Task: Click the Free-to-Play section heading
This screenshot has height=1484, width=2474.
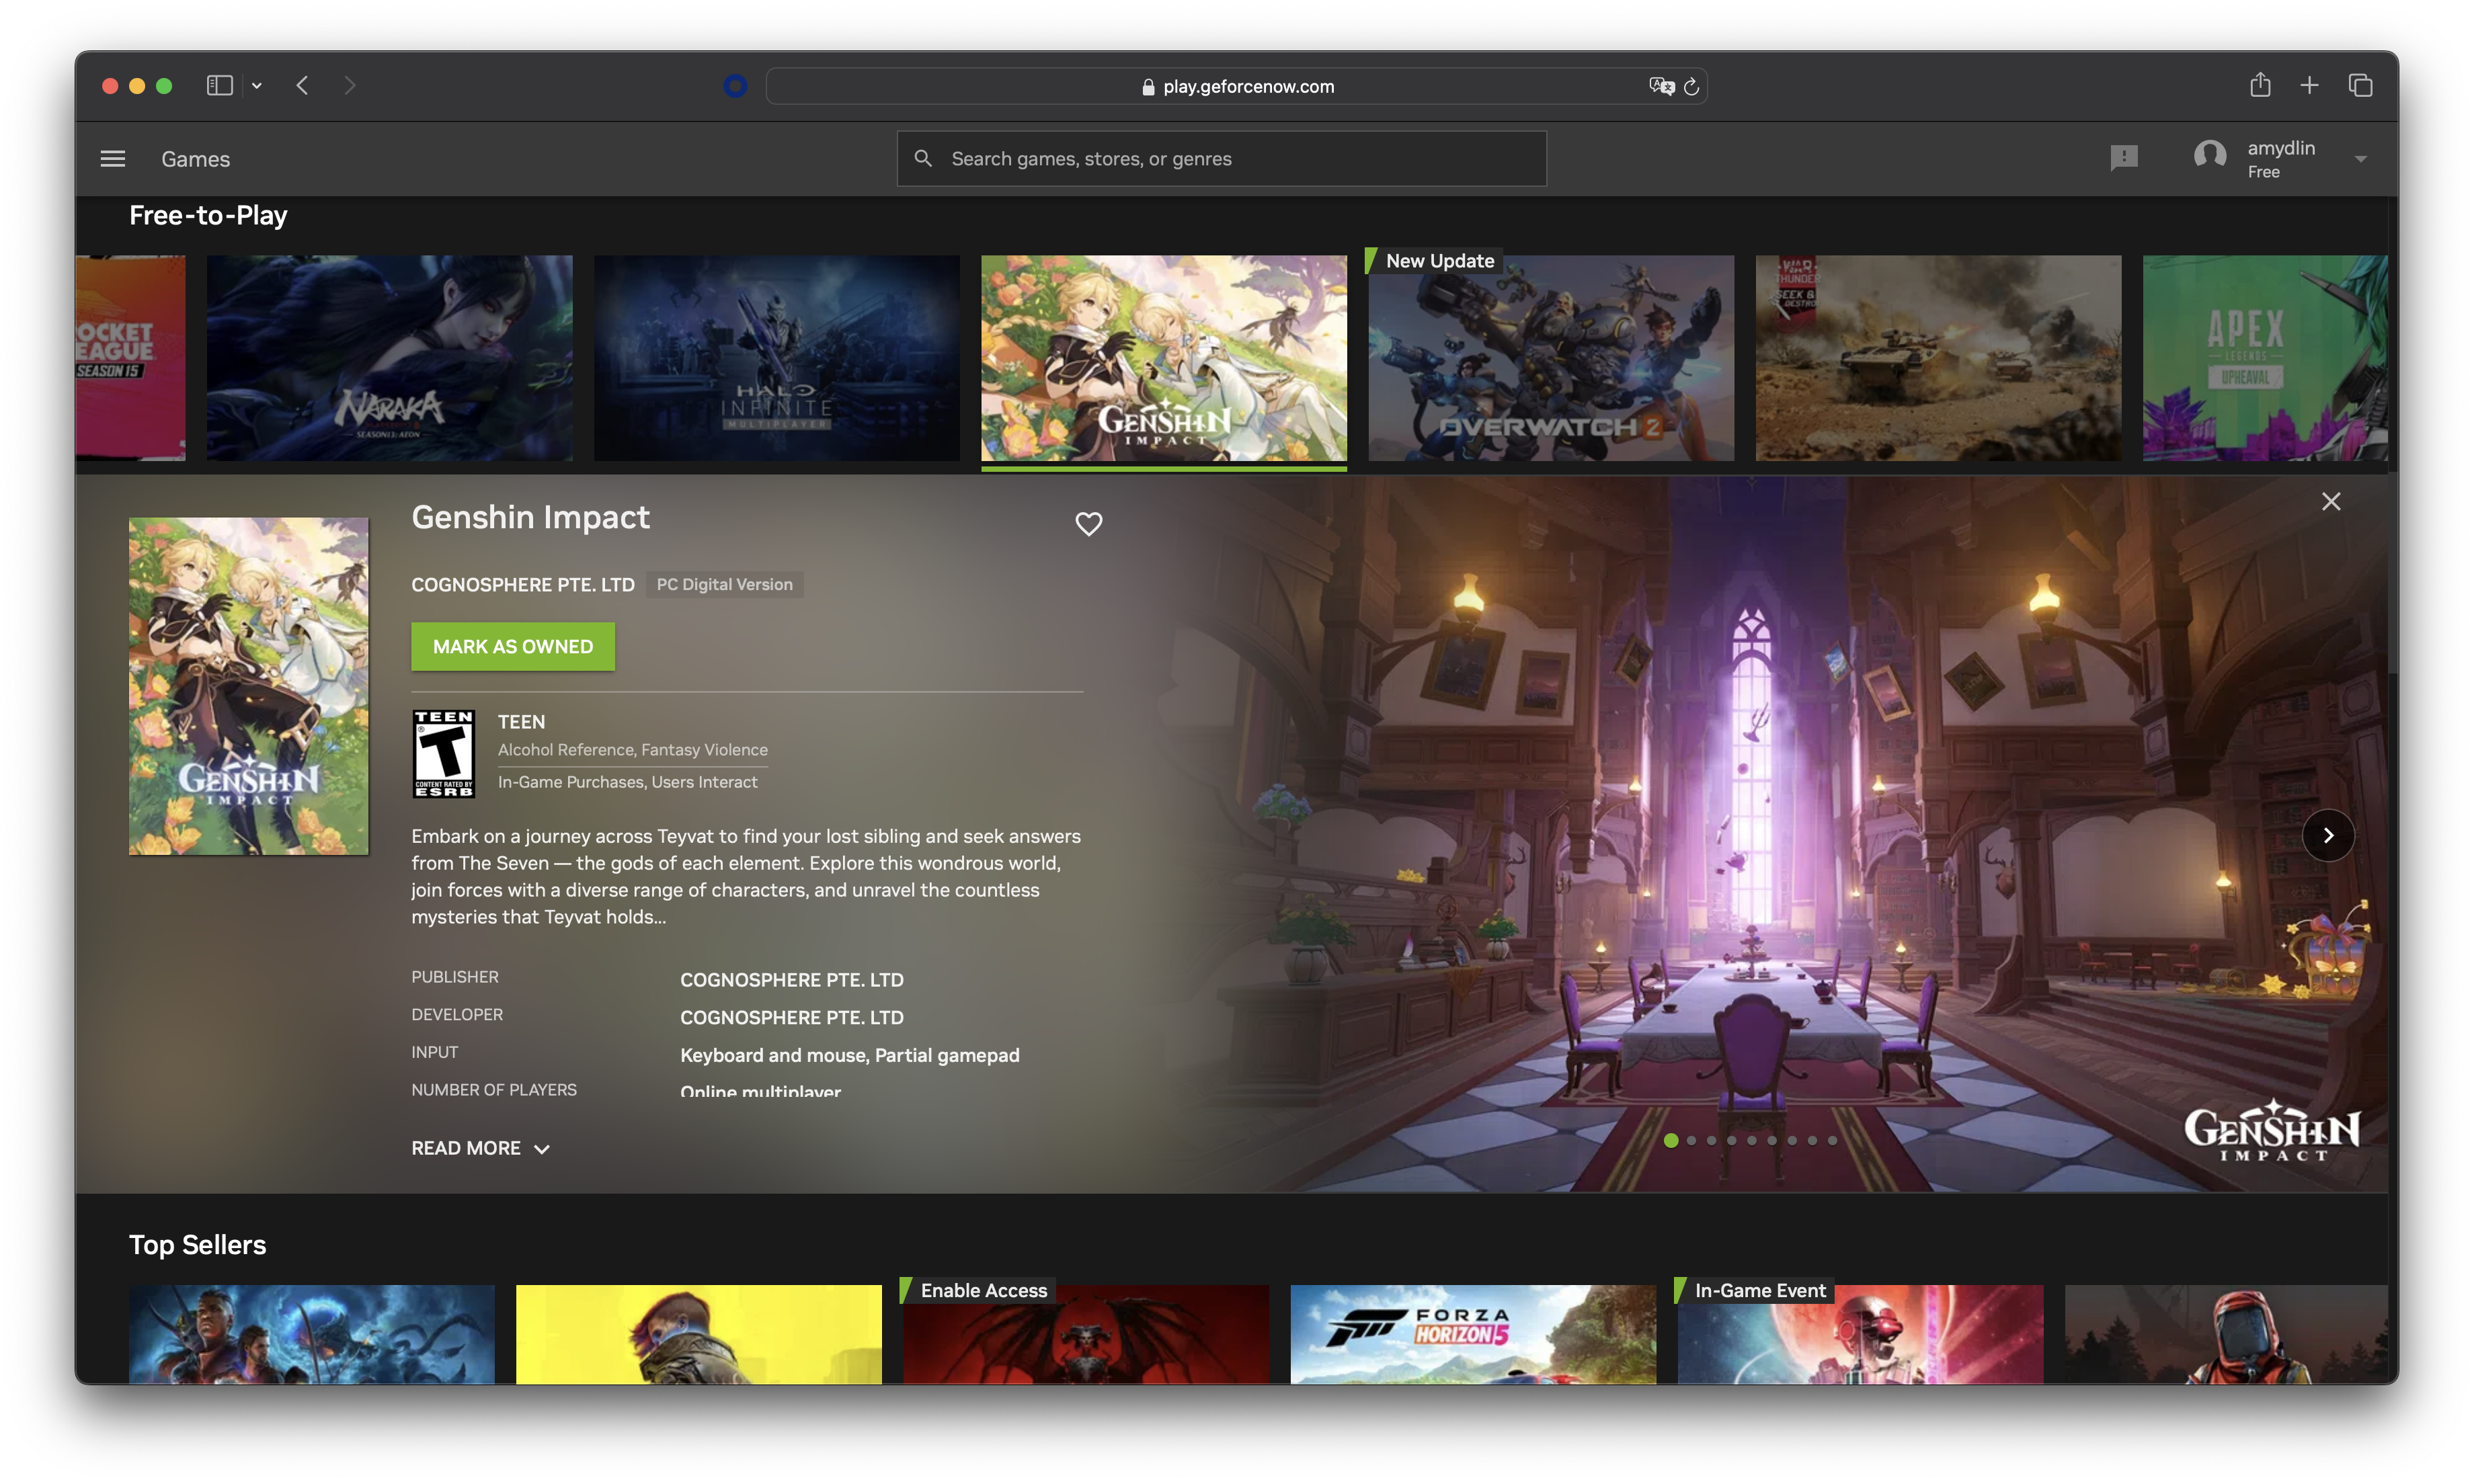Action: 208,215
